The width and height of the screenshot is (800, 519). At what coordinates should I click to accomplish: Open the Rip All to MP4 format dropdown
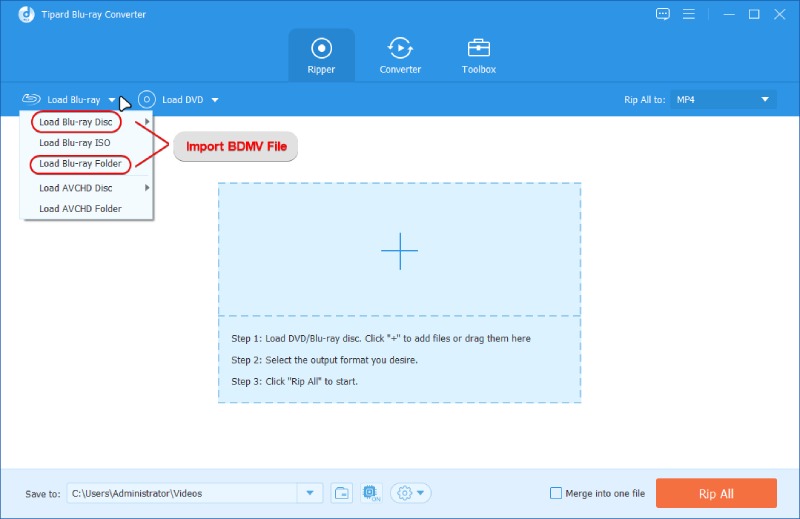(x=723, y=100)
